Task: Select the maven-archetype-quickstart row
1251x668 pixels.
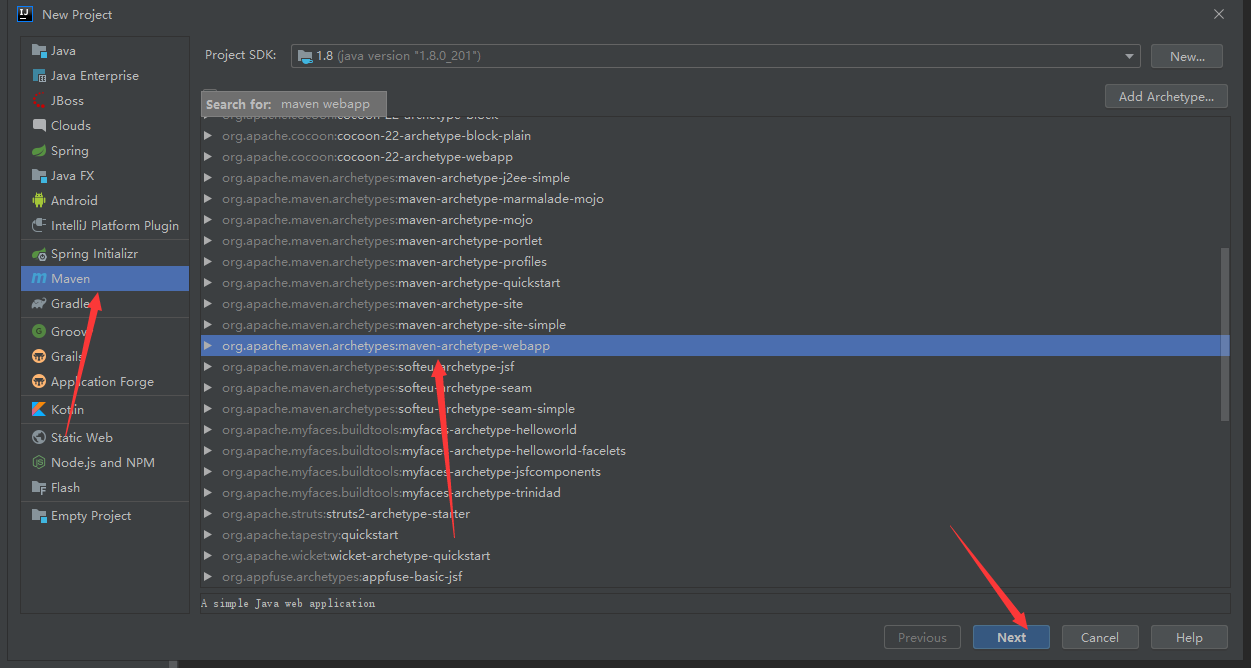Action: (x=715, y=283)
